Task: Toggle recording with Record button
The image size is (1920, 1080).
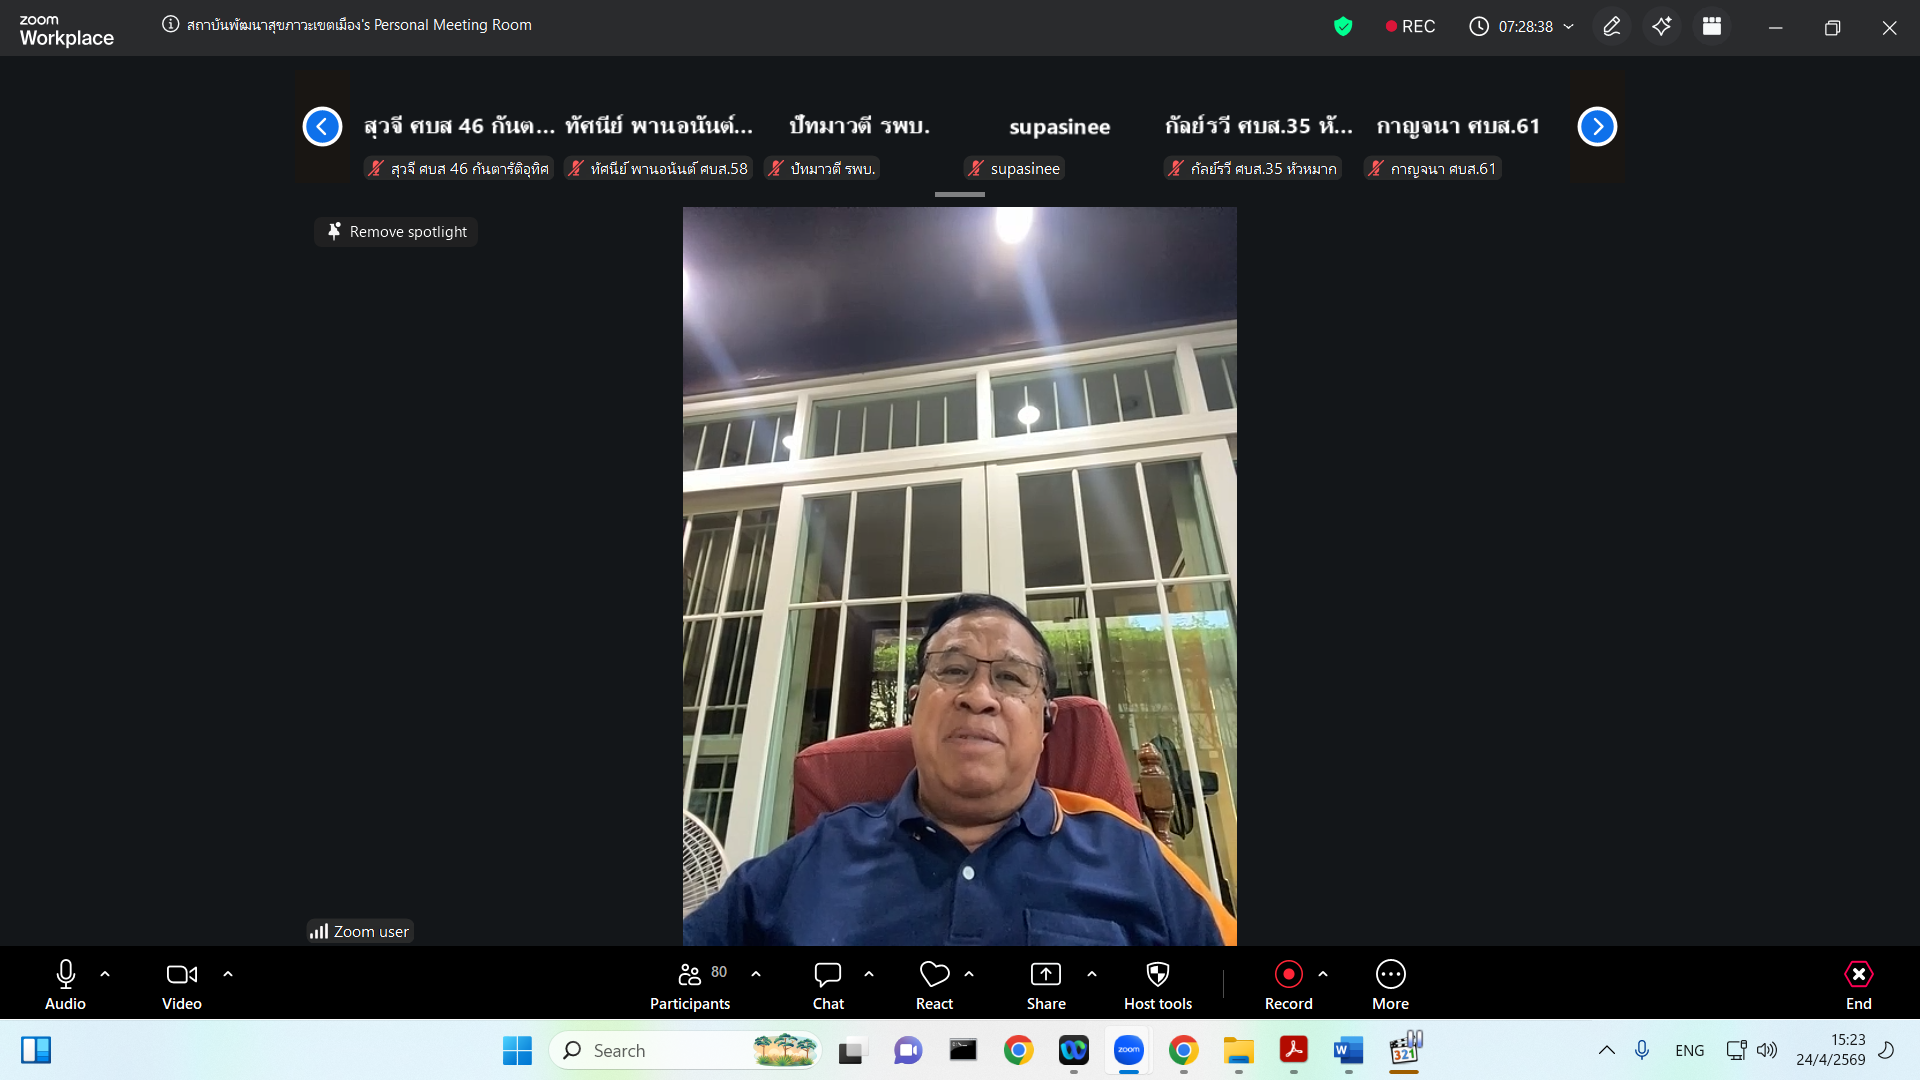Action: click(x=1288, y=985)
